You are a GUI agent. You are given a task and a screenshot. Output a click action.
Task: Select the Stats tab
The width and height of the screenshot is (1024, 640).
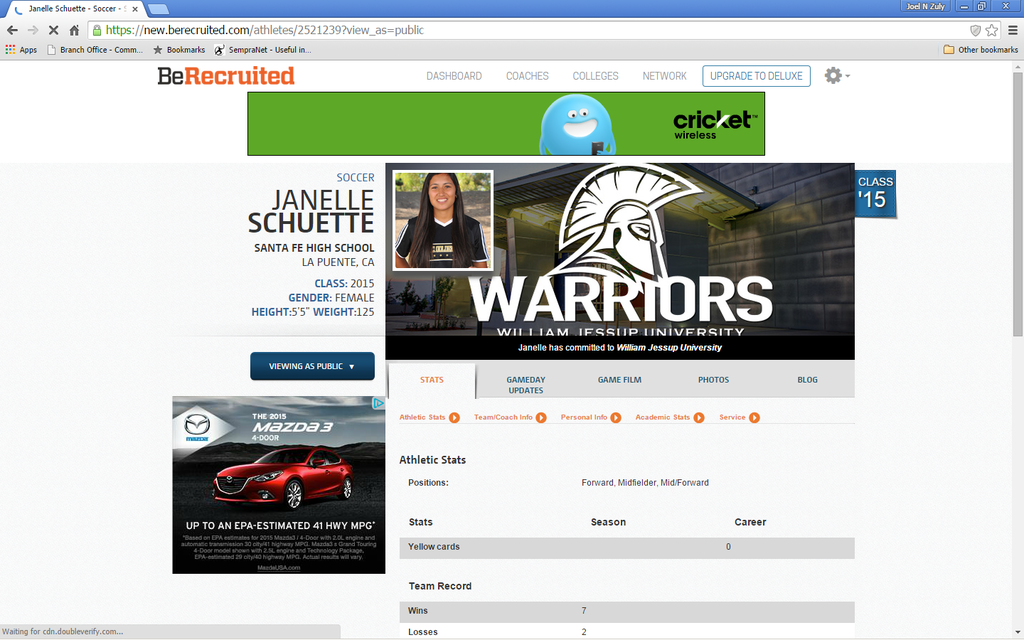432,380
